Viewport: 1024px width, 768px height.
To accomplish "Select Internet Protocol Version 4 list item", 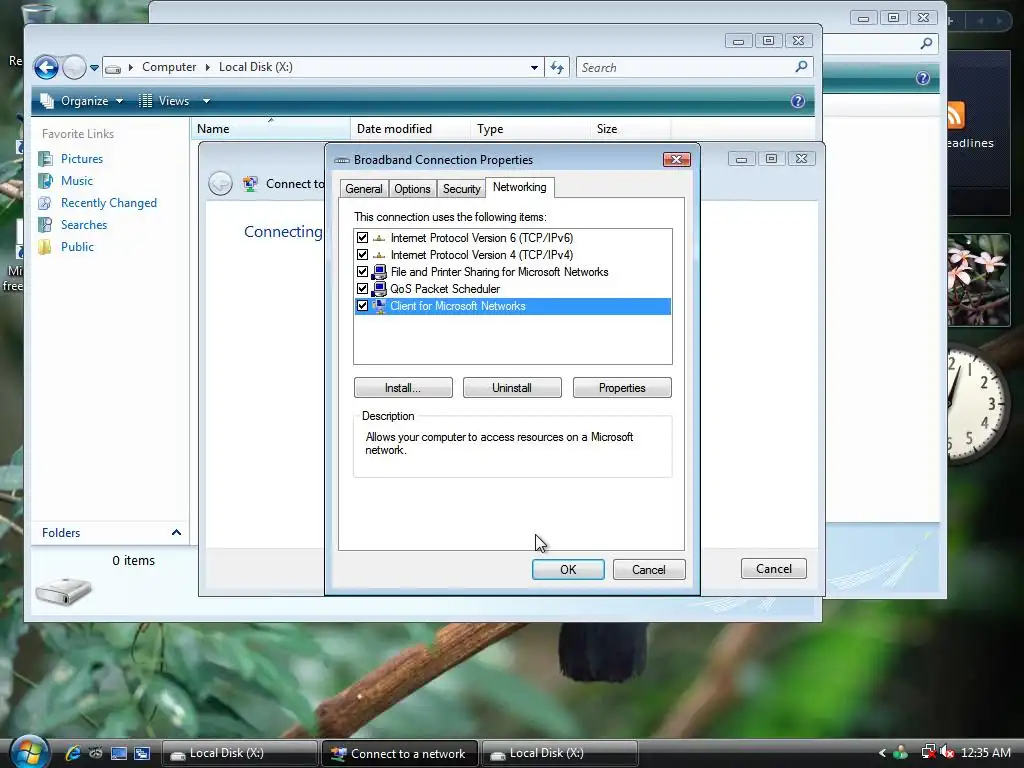I will tap(482, 255).
